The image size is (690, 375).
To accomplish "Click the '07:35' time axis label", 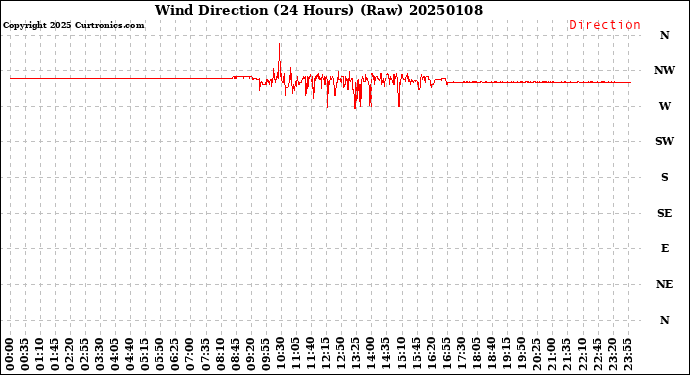I will (205, 354).
